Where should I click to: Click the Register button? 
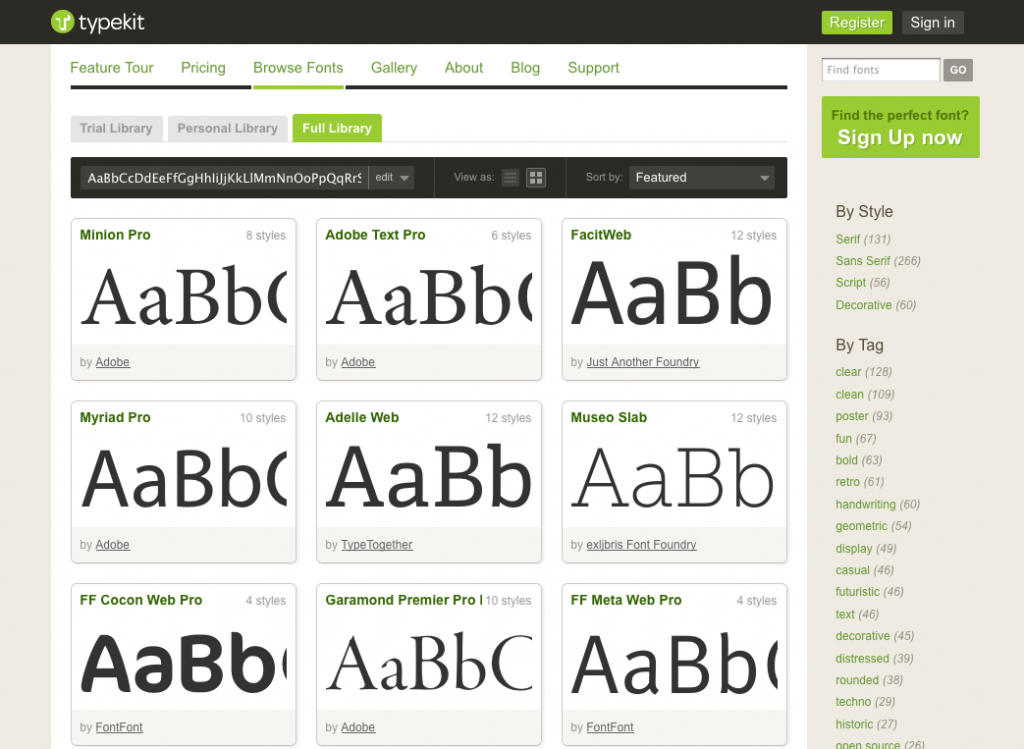857,23
